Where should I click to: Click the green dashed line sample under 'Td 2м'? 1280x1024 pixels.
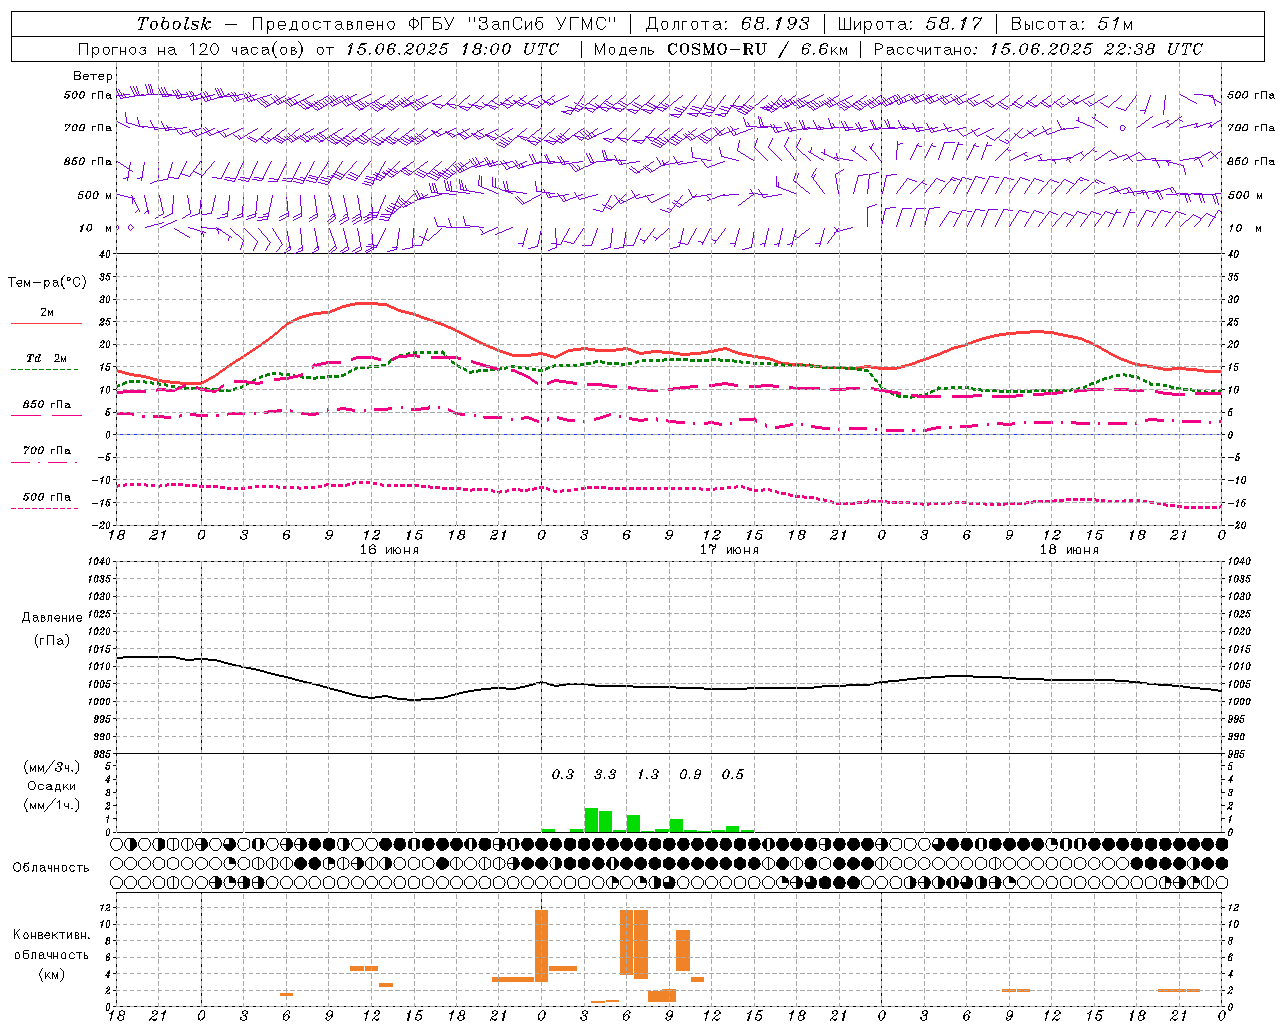46,369
